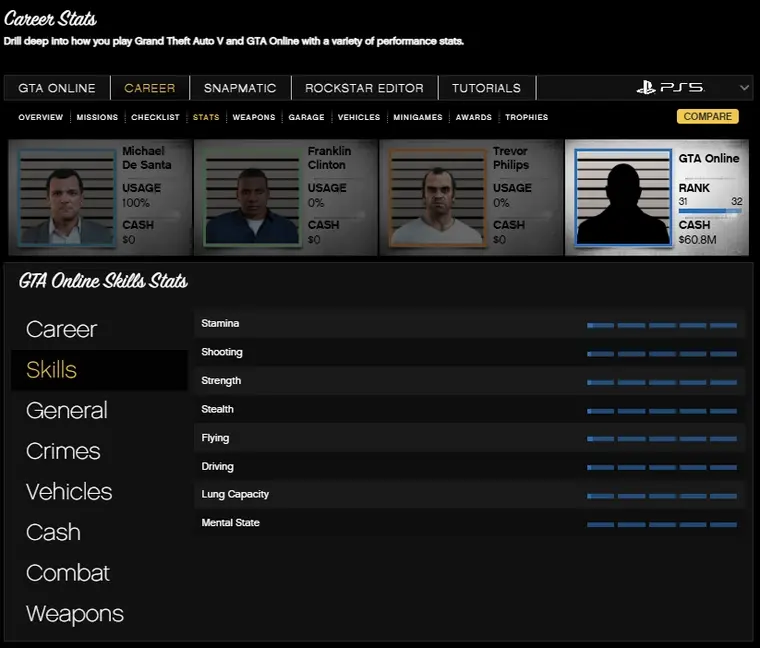The image size is (760, 648).
Task: Open the TROPHIES submenu link
Action: tap(526, 117)
